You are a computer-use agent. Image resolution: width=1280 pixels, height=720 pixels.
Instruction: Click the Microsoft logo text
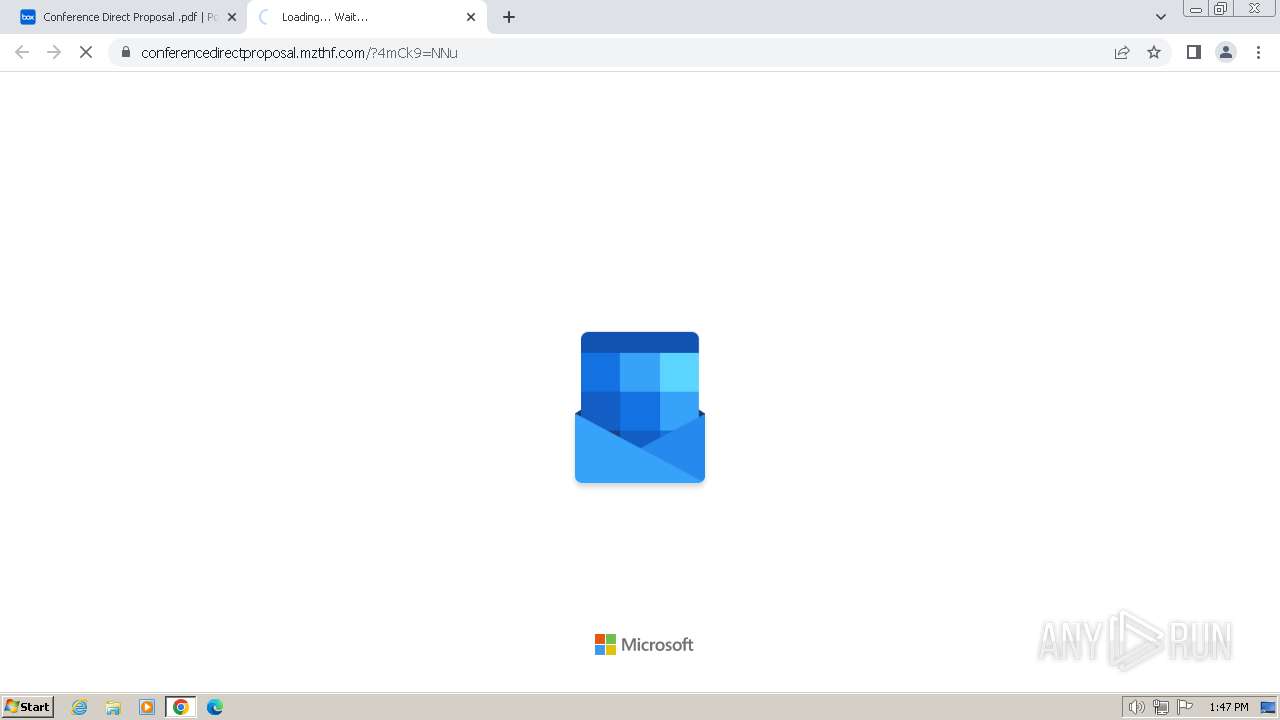[644, 644]
